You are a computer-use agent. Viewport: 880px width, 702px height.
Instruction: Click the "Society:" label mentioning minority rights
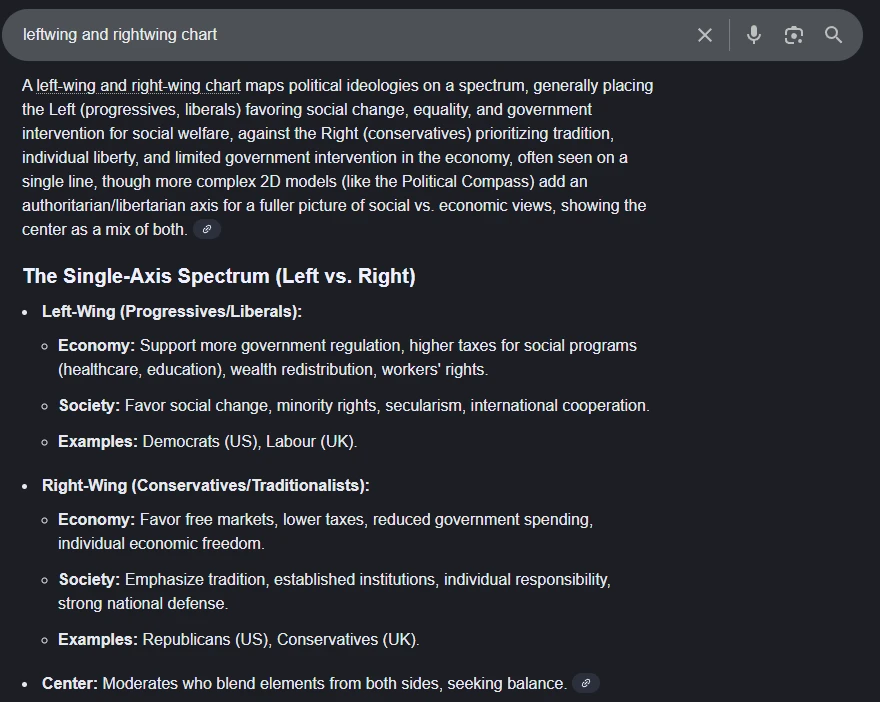[89, 405]
